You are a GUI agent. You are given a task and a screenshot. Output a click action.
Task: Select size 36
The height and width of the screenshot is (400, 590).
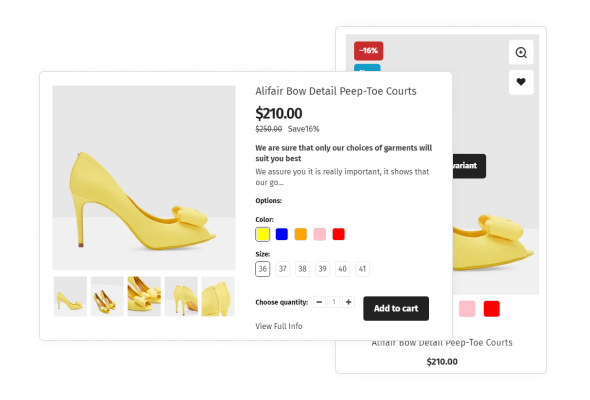point(263,269)
